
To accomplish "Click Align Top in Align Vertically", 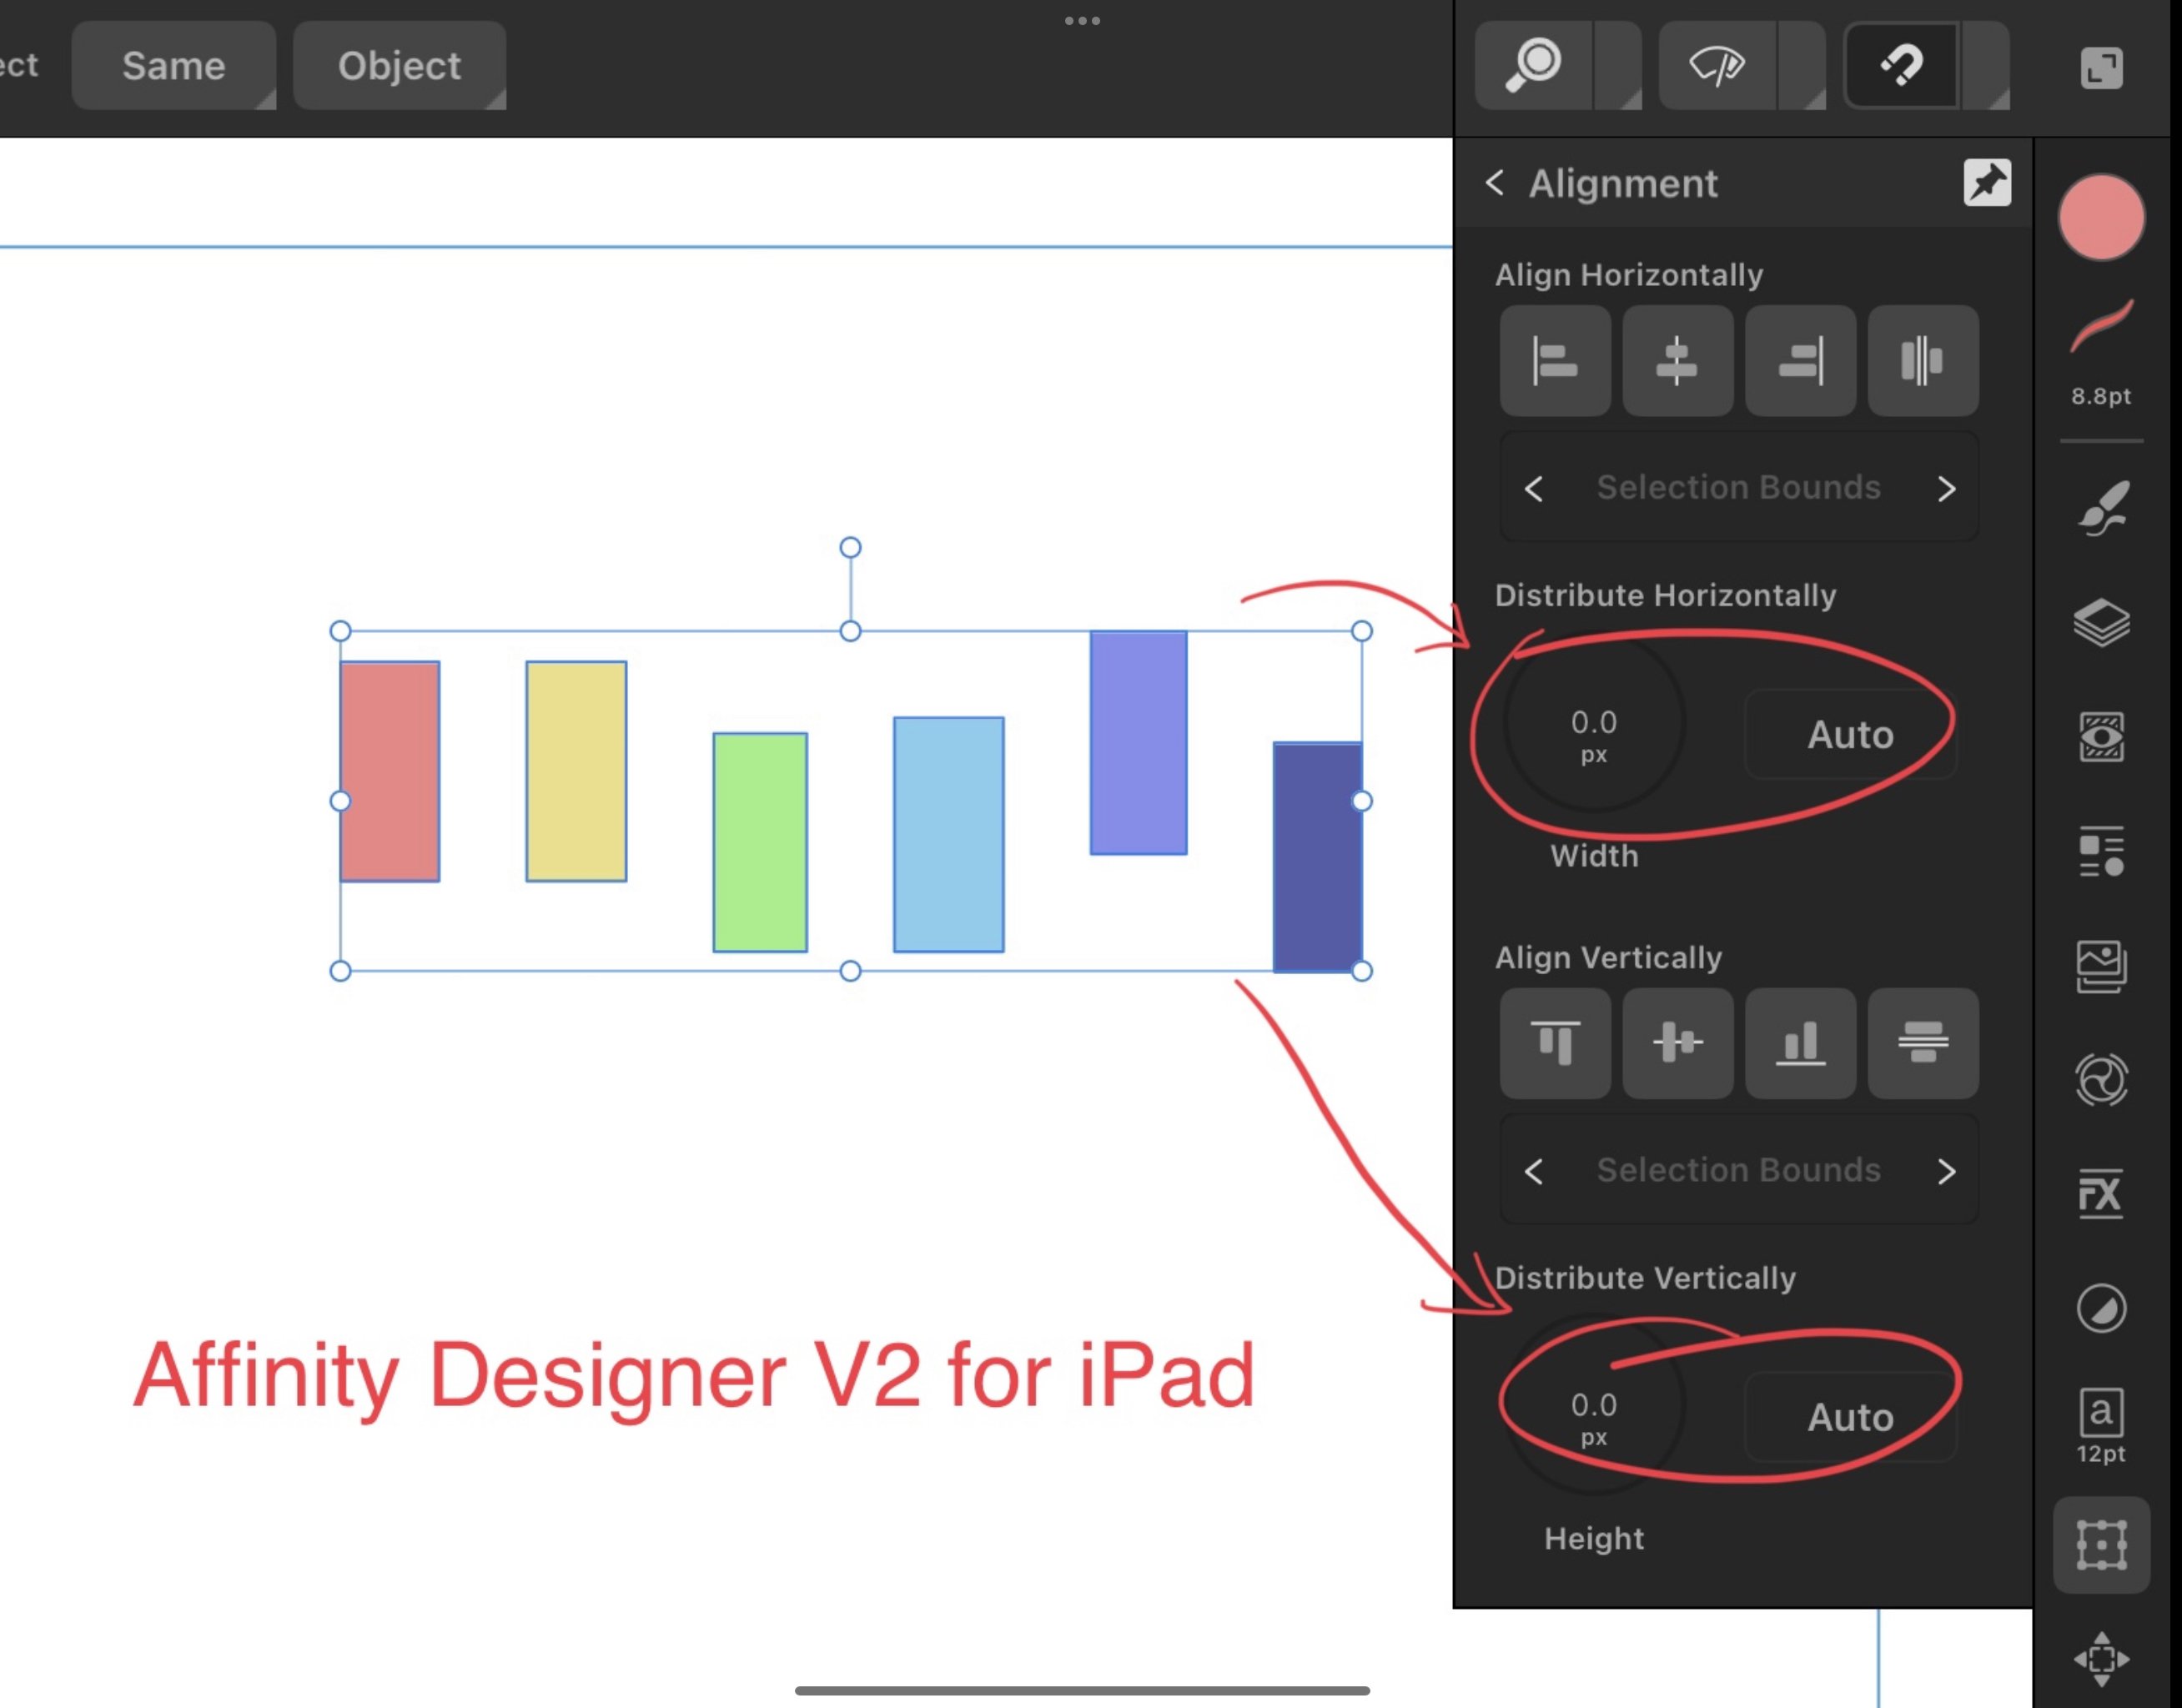I will point(1555,1043).
